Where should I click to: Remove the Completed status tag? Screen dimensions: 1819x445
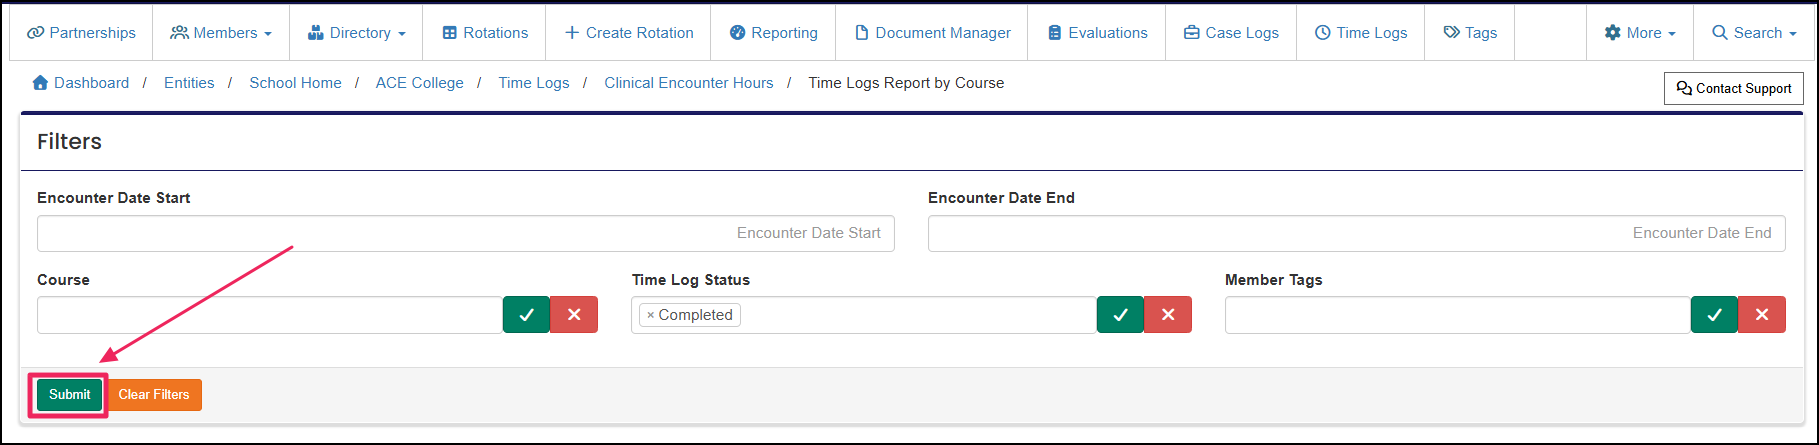point(650,315)
